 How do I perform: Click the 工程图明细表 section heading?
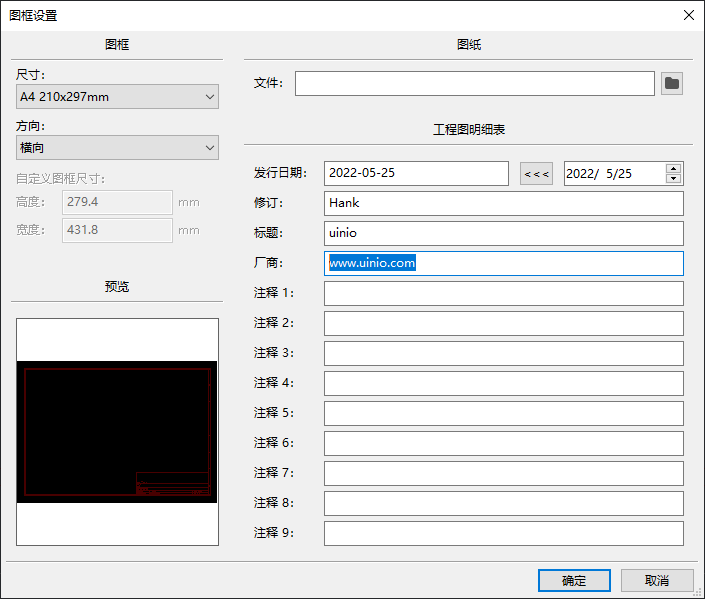pos(469,130)
